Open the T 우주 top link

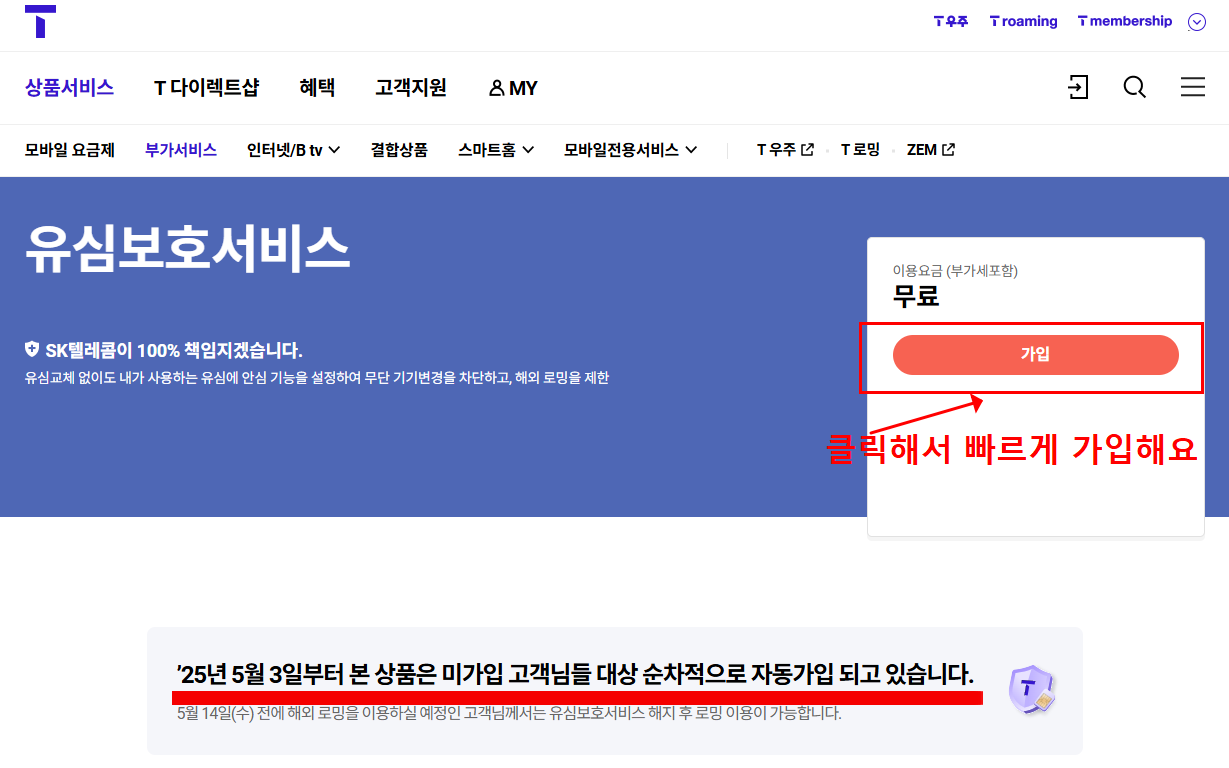(x=951, y=21)
